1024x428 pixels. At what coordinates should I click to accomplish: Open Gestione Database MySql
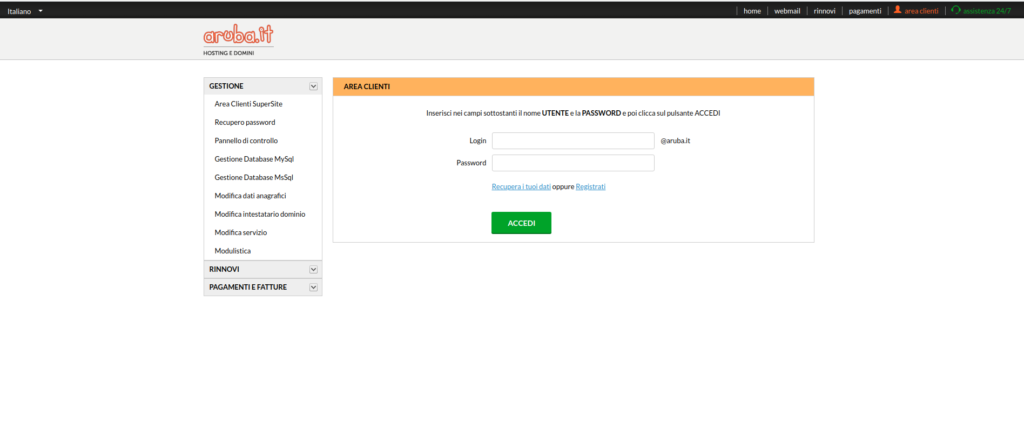[x=254, y=159]
